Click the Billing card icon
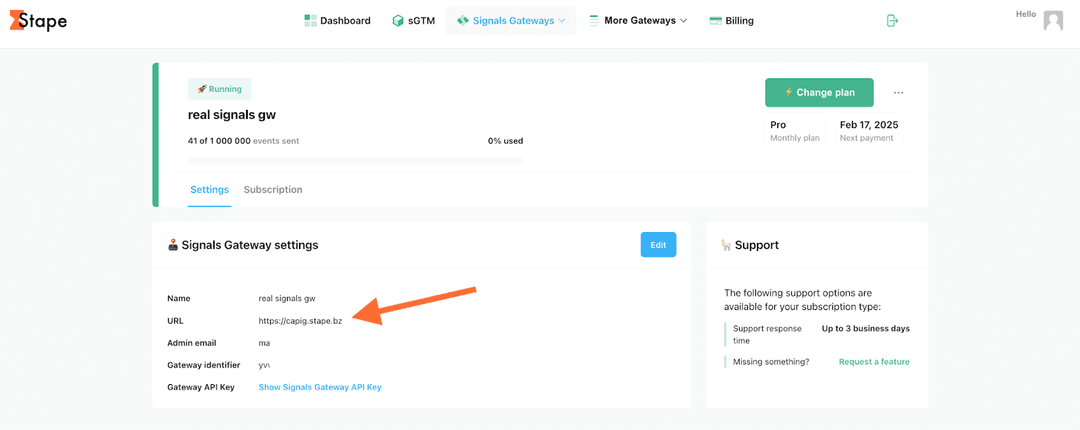The height and width of the screenshot is (430, 1080). pyautogui.click(x=715, y=21)
